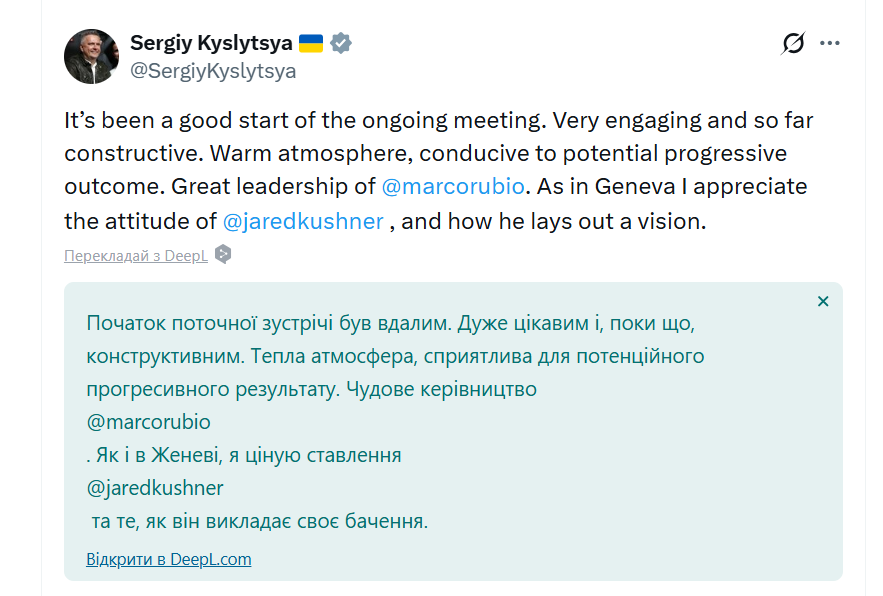Click the "Відкрити в DeepL.com" link
Image resolution: width=883 pixels, height=596 pixels.
(x=169, y=559)
